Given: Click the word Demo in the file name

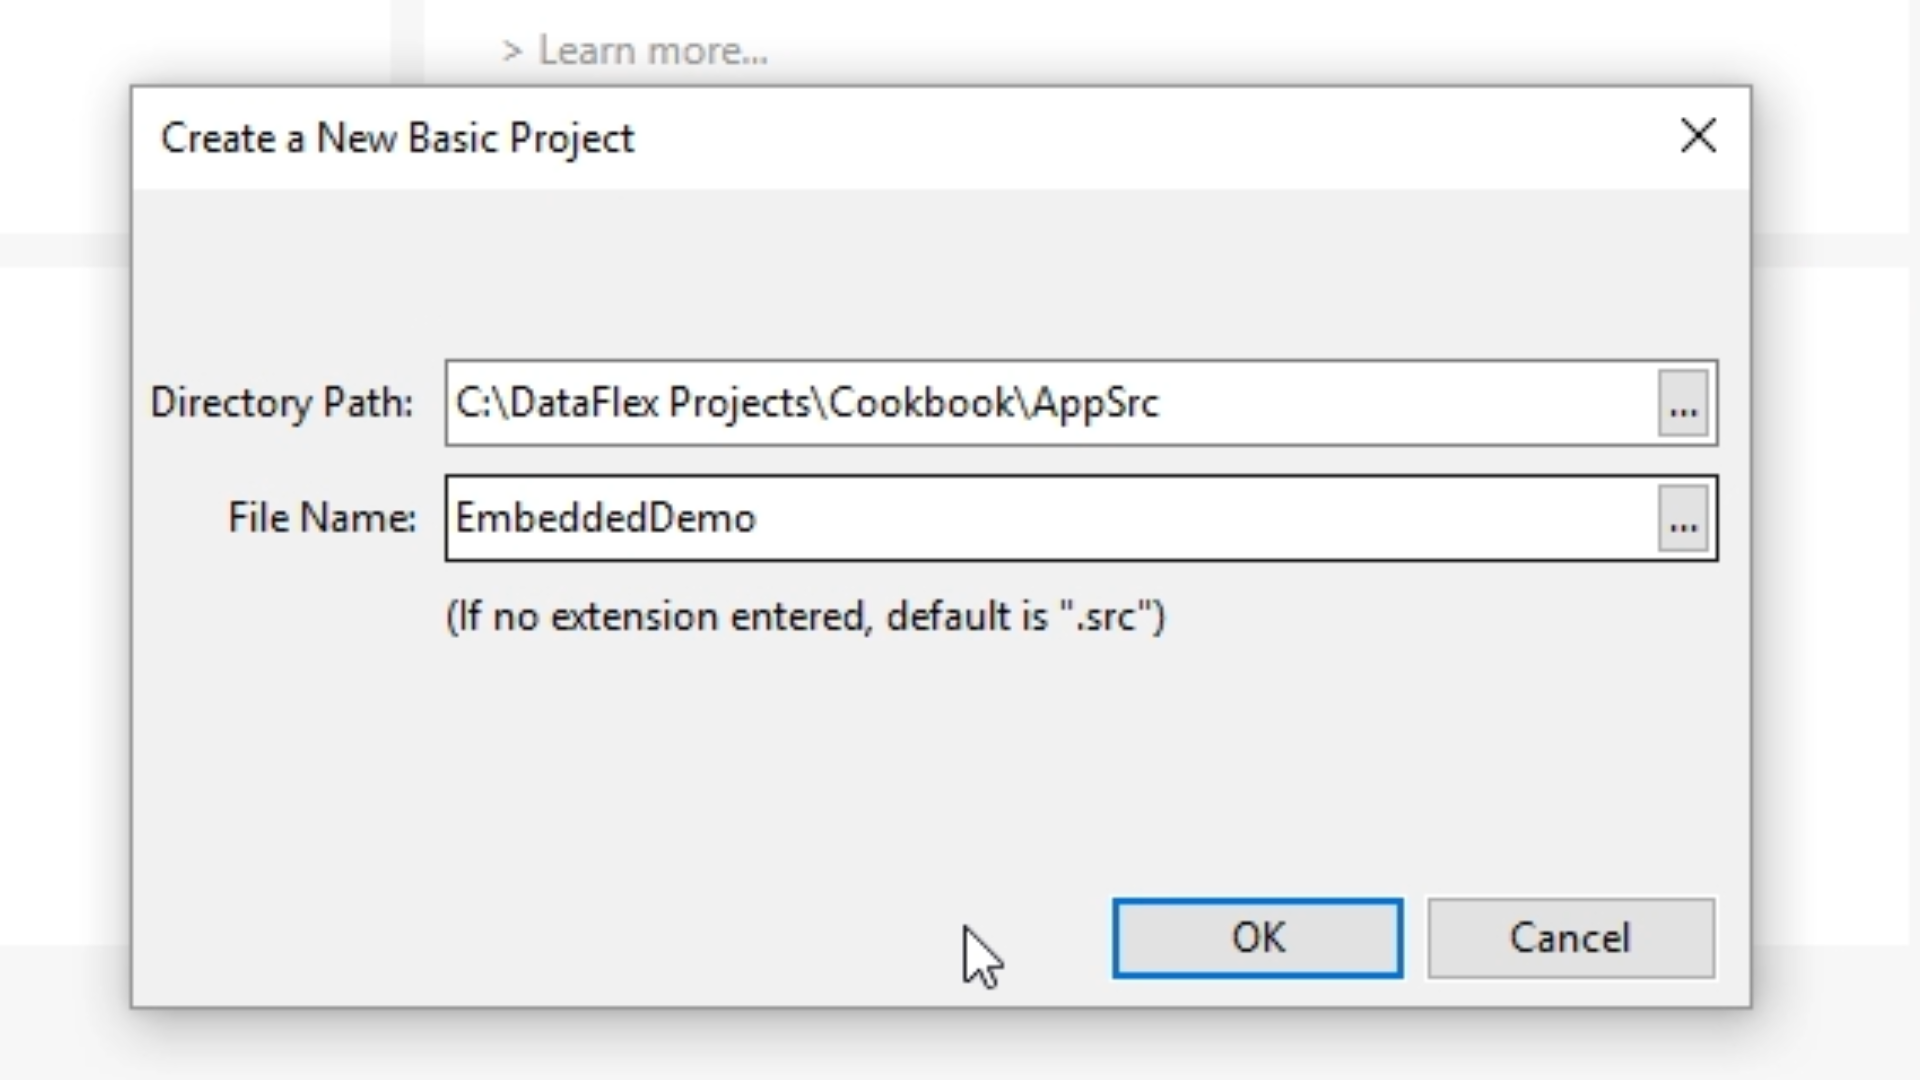Looking at the screenshot, I should tap(702, 518).
